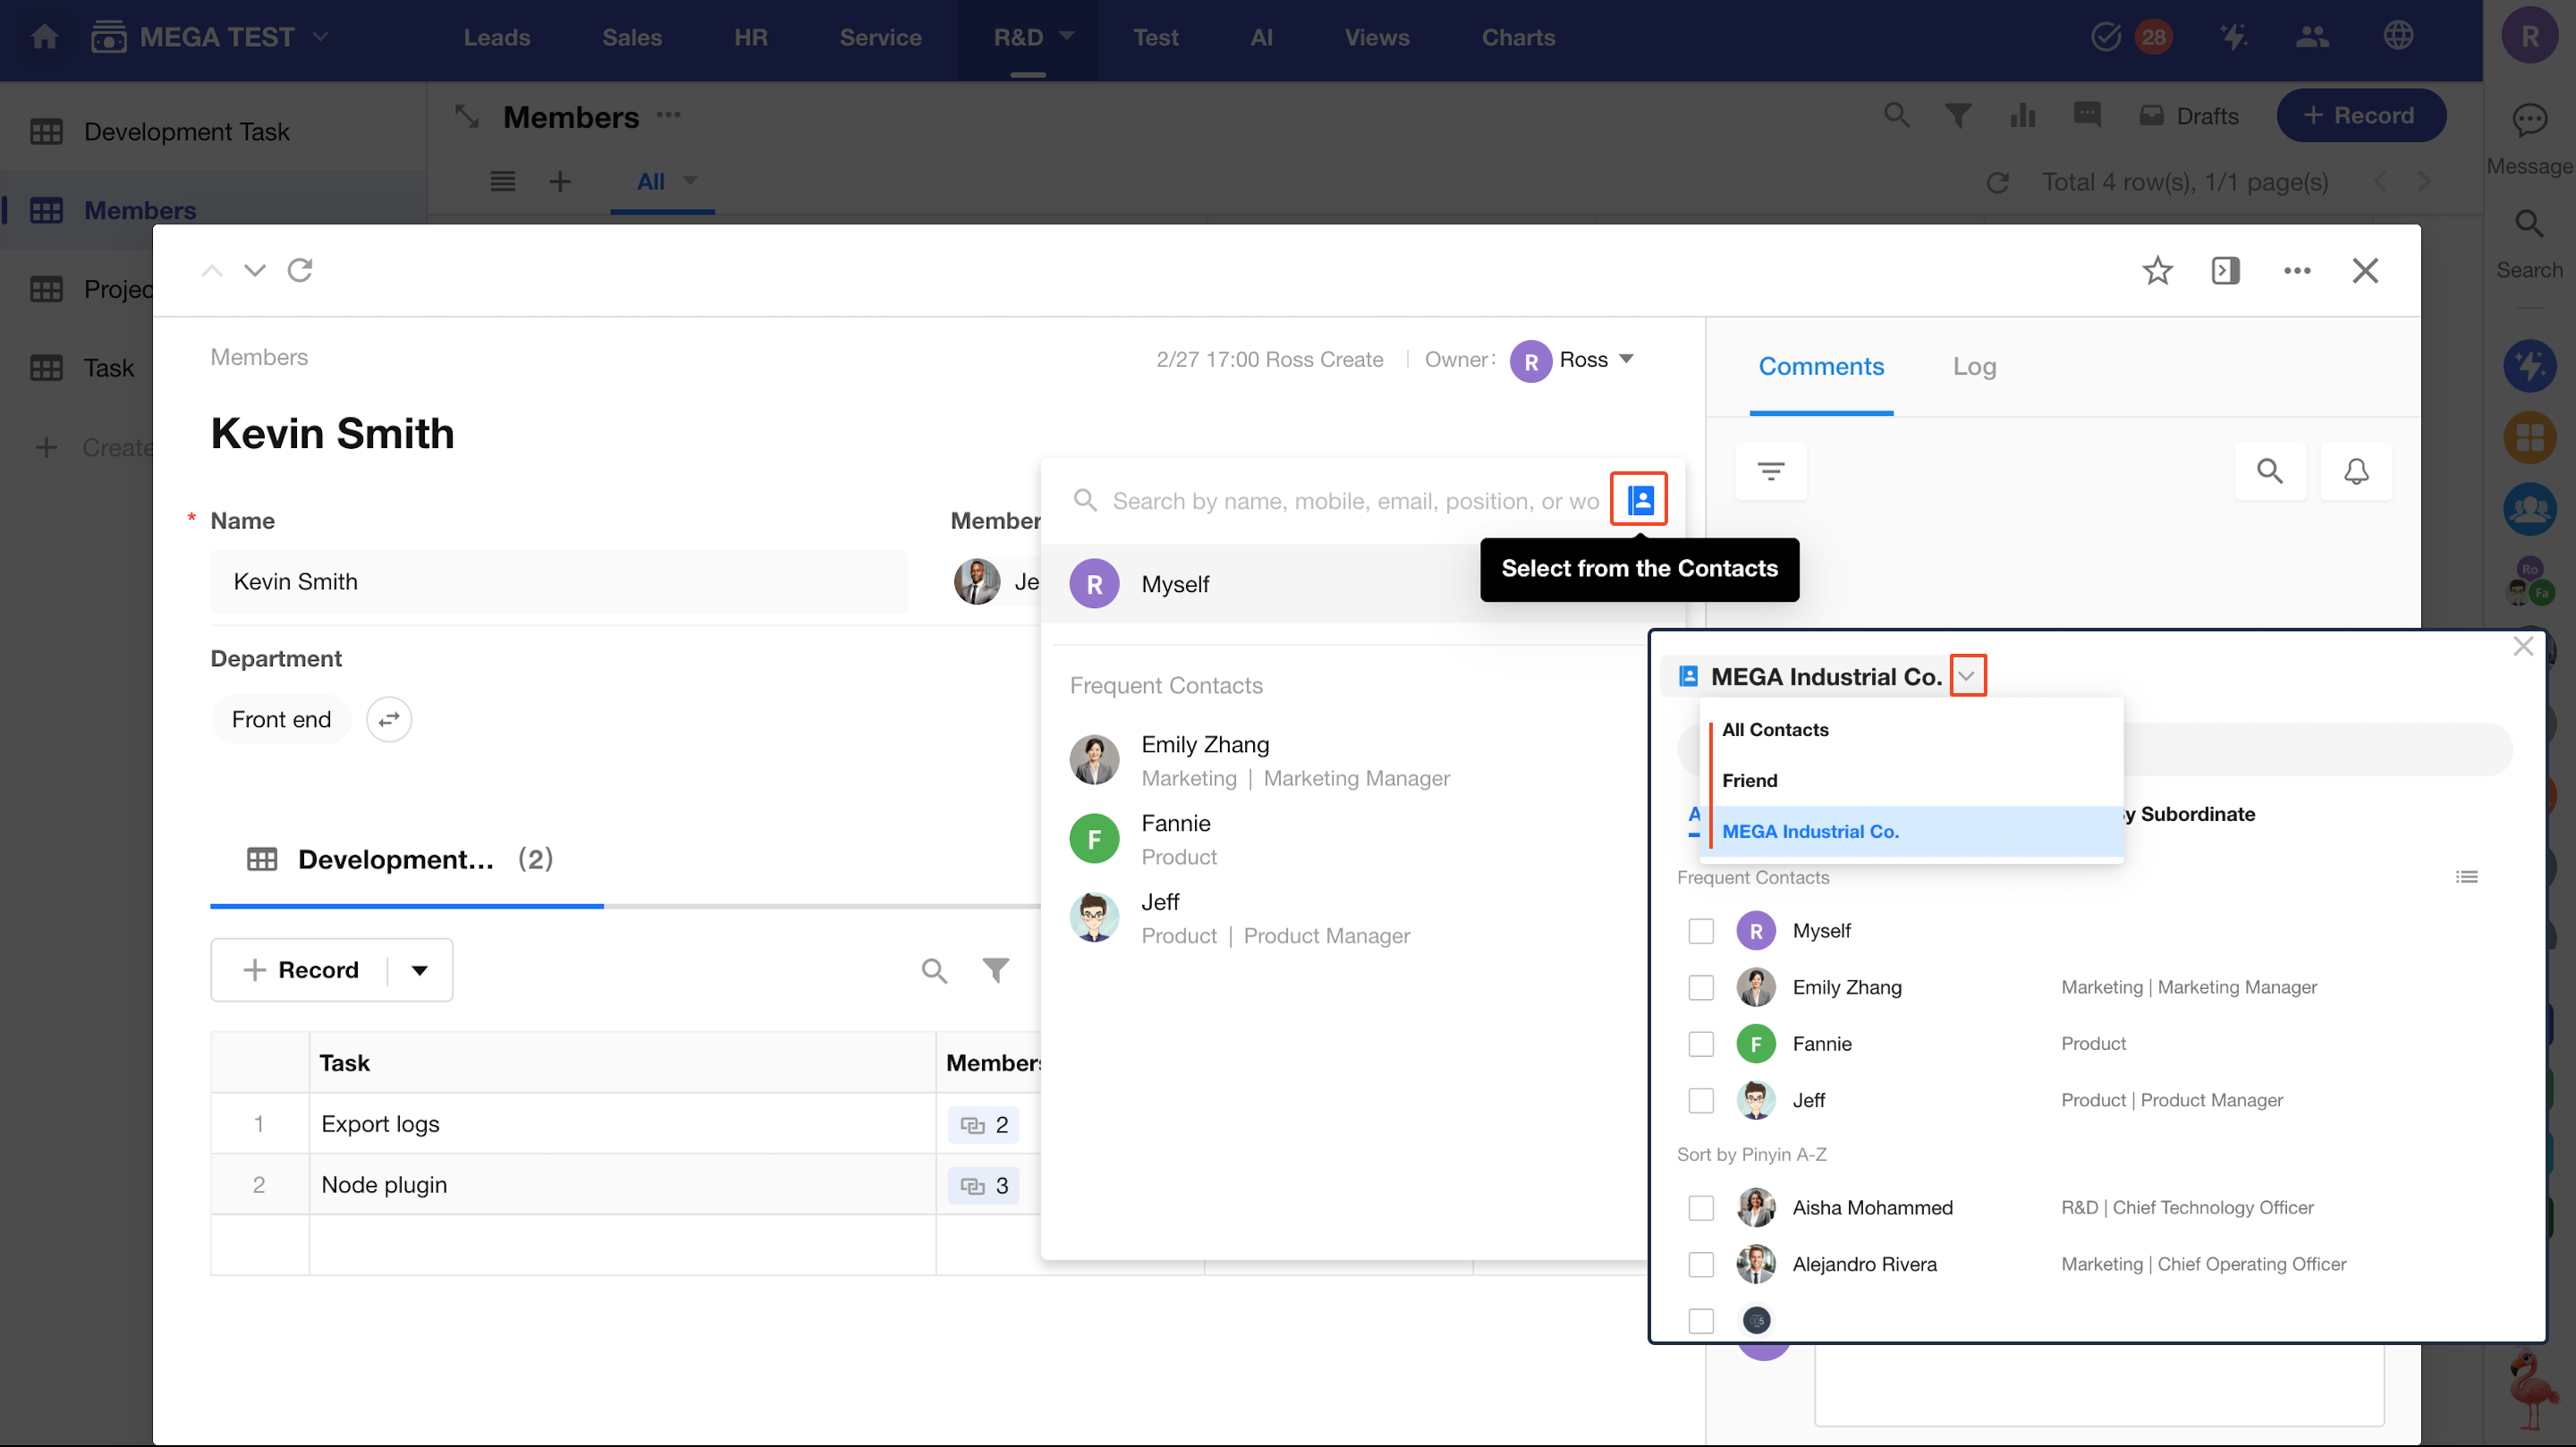Check the box for Emily Zhang

point(1700,987)
